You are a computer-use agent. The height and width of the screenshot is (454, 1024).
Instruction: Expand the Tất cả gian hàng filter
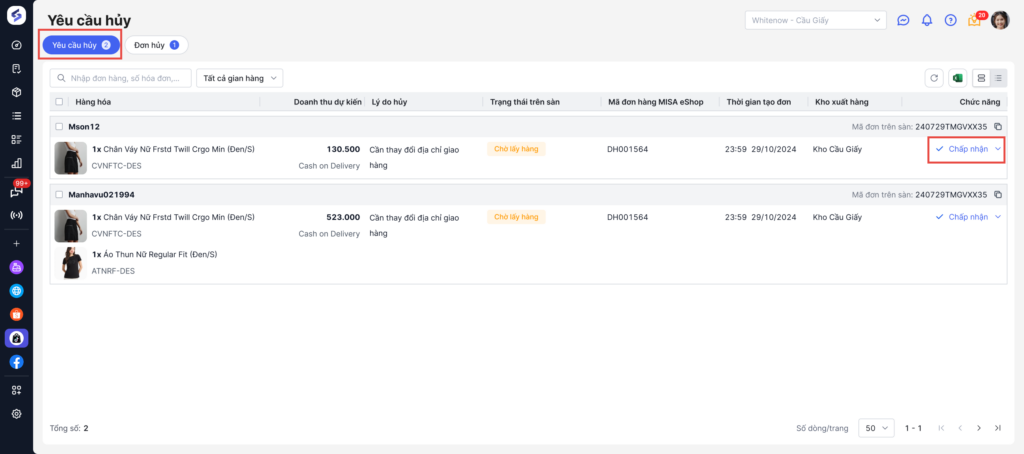click(x=241, y=78)
